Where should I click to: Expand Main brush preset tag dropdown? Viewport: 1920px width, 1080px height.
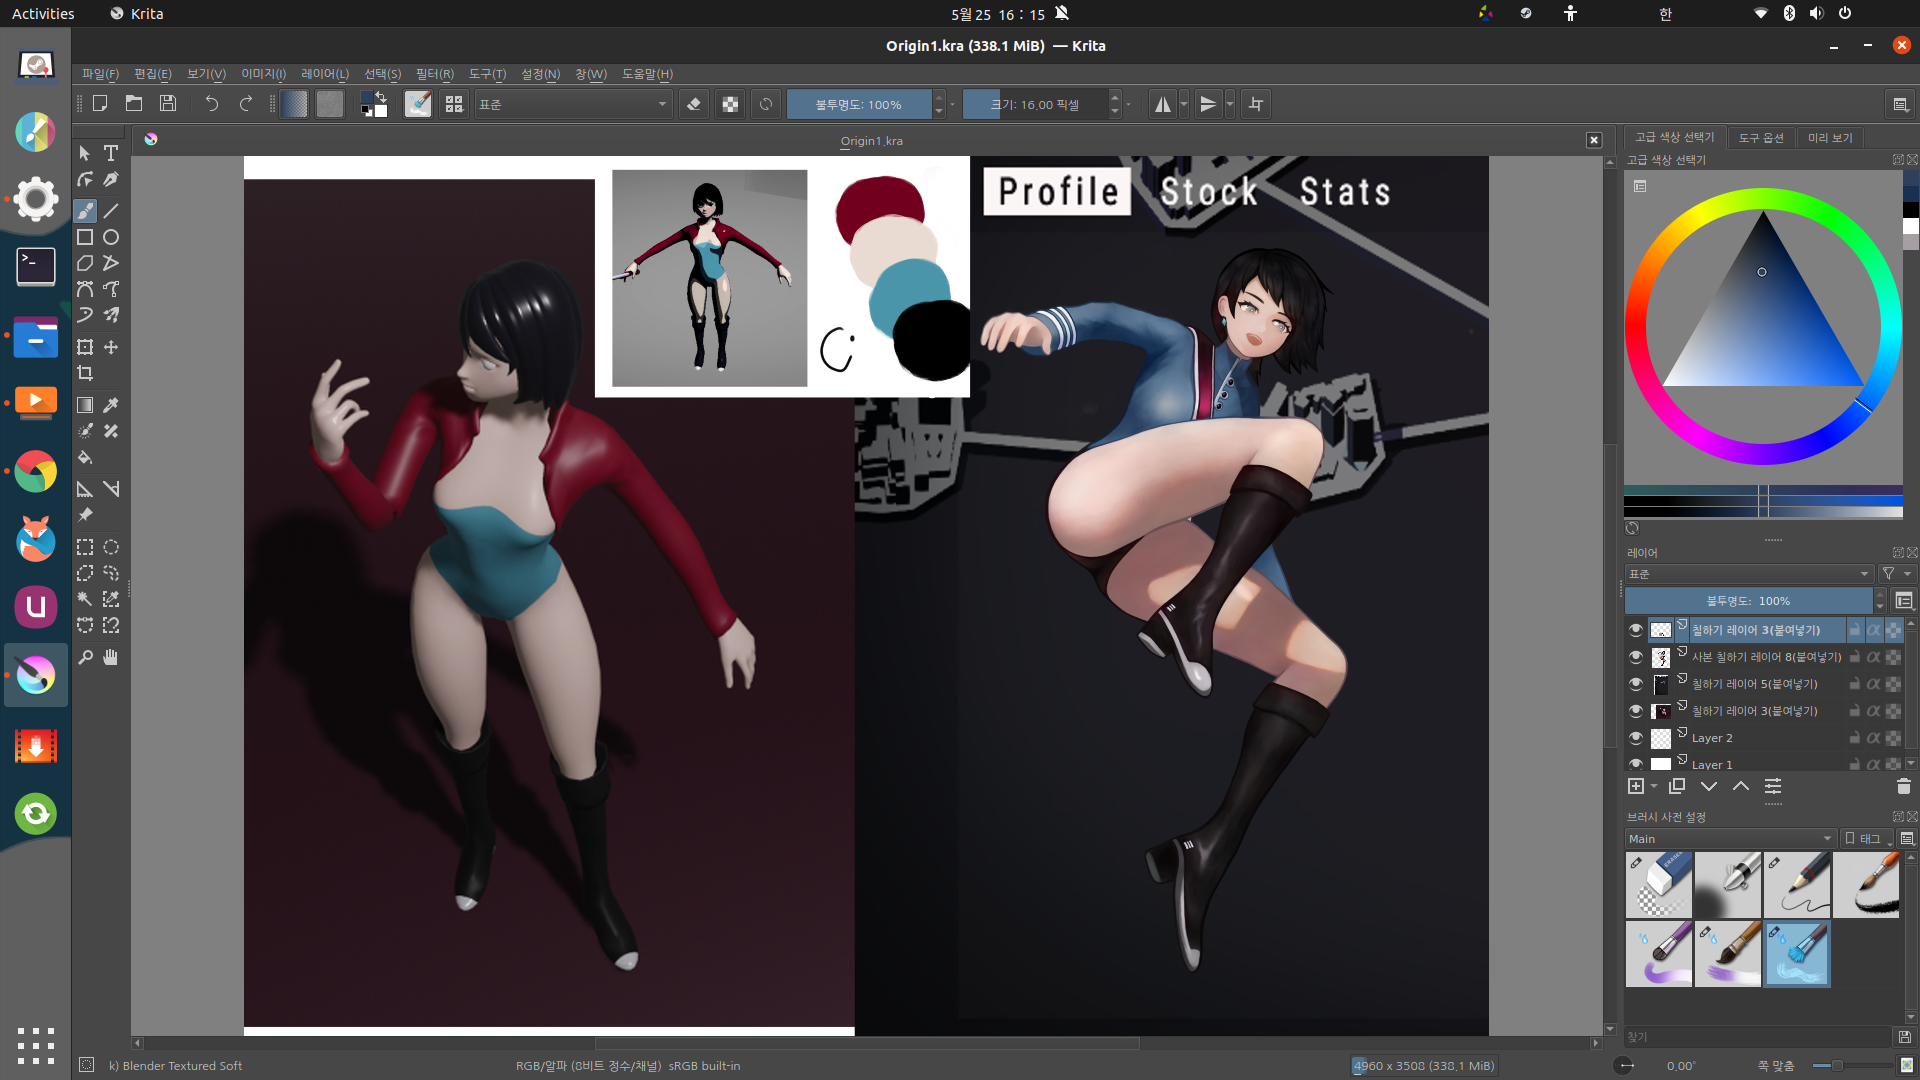tap(1730, 839)
